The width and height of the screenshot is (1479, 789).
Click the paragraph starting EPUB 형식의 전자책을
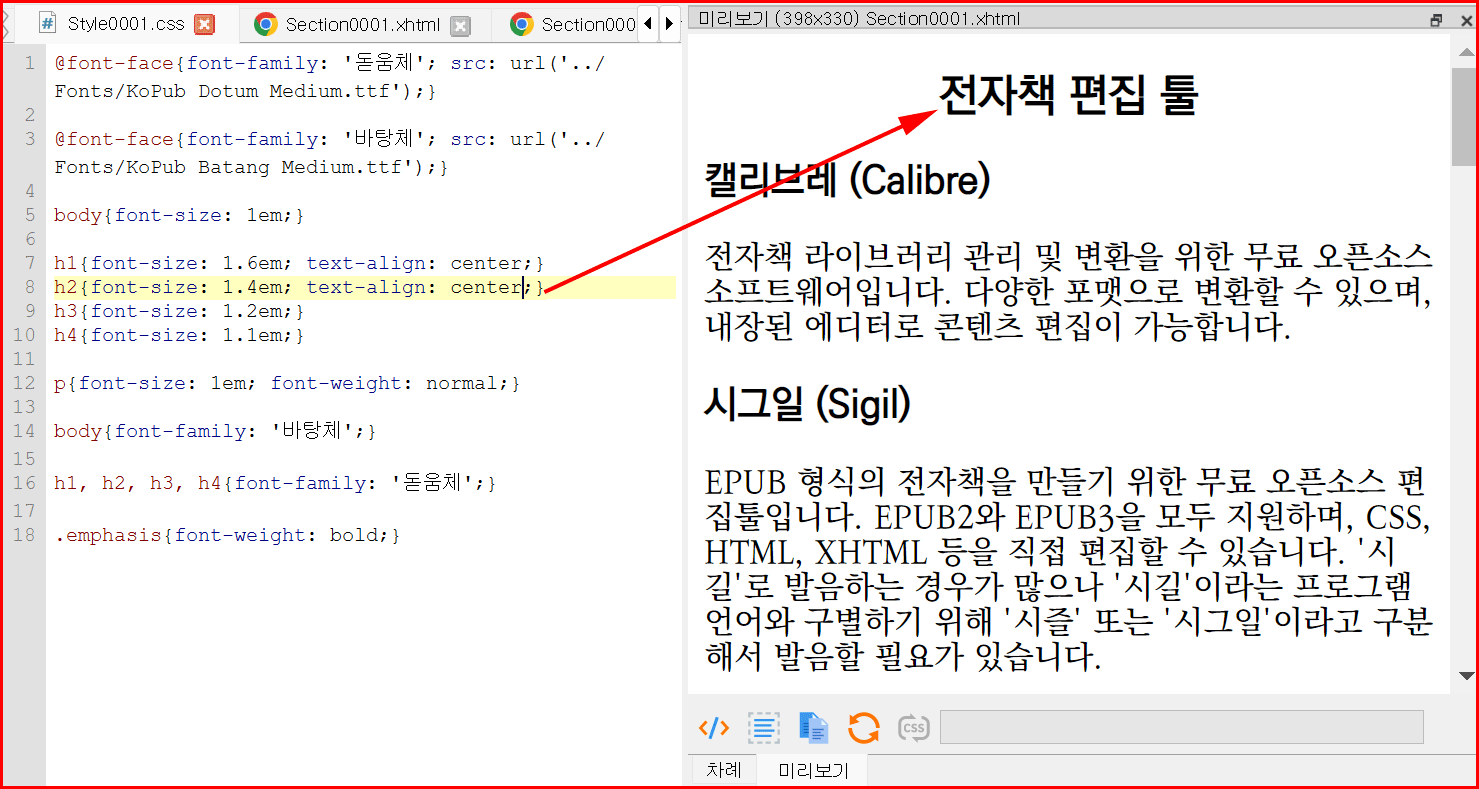point(1068,569)
